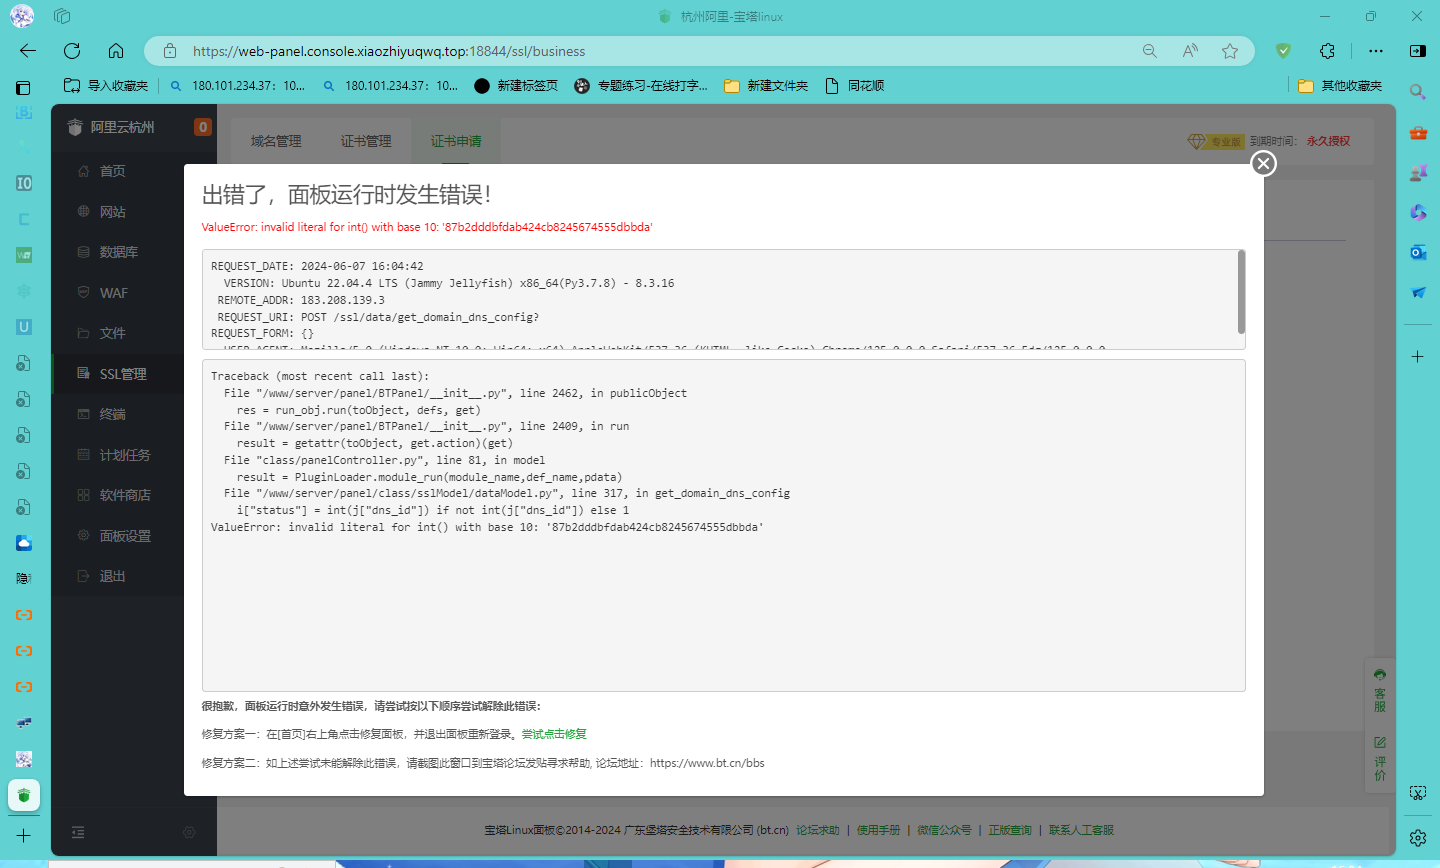
Task: Collapse the panel sidebar with the bottom menu icon
Action: tap(78, 832)
